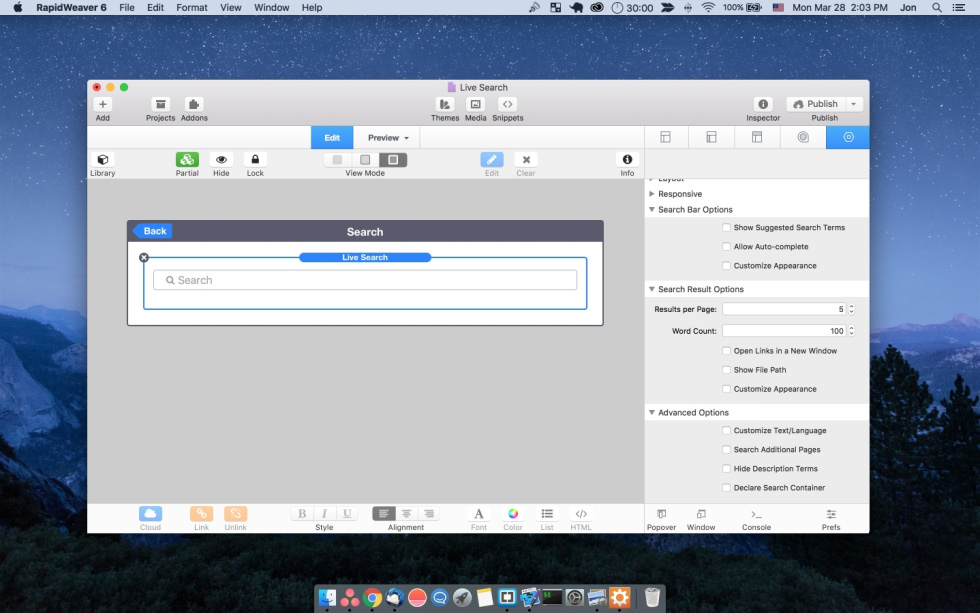Screen dimensions: 980x613
Task: Open the Addons icon
Action: click(x=194, y=104)
